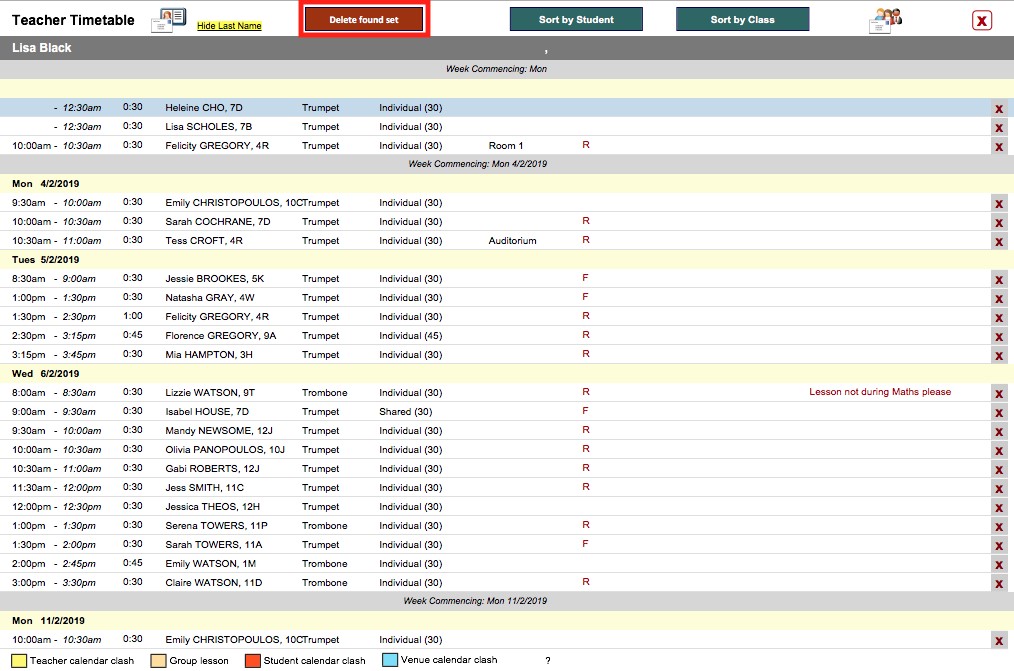Click the teacher contact card icon
The width and height of the screenshot is (1014, 671).
(169, 20)
